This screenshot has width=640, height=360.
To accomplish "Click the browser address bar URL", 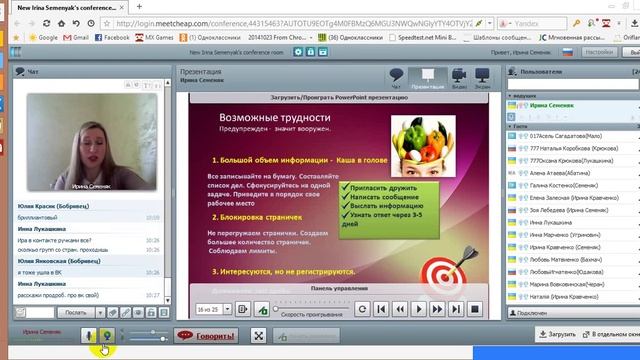I will pyautogui.click(x=294, y=24).
